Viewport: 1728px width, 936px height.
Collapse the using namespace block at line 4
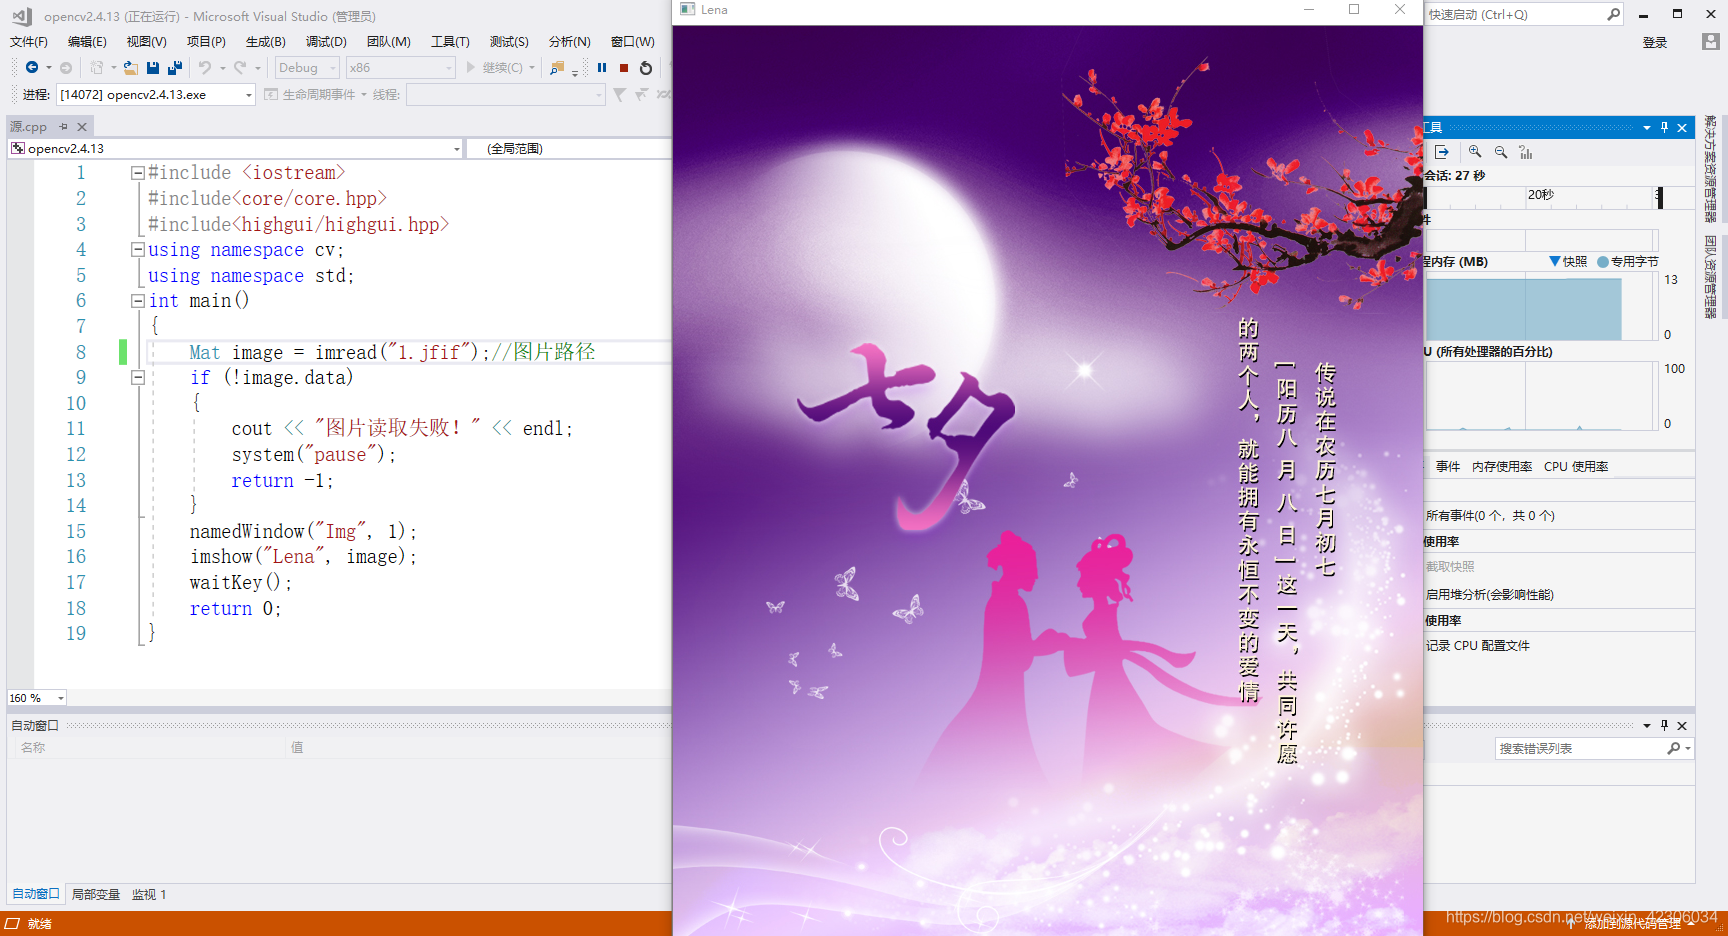coord(138,250)
